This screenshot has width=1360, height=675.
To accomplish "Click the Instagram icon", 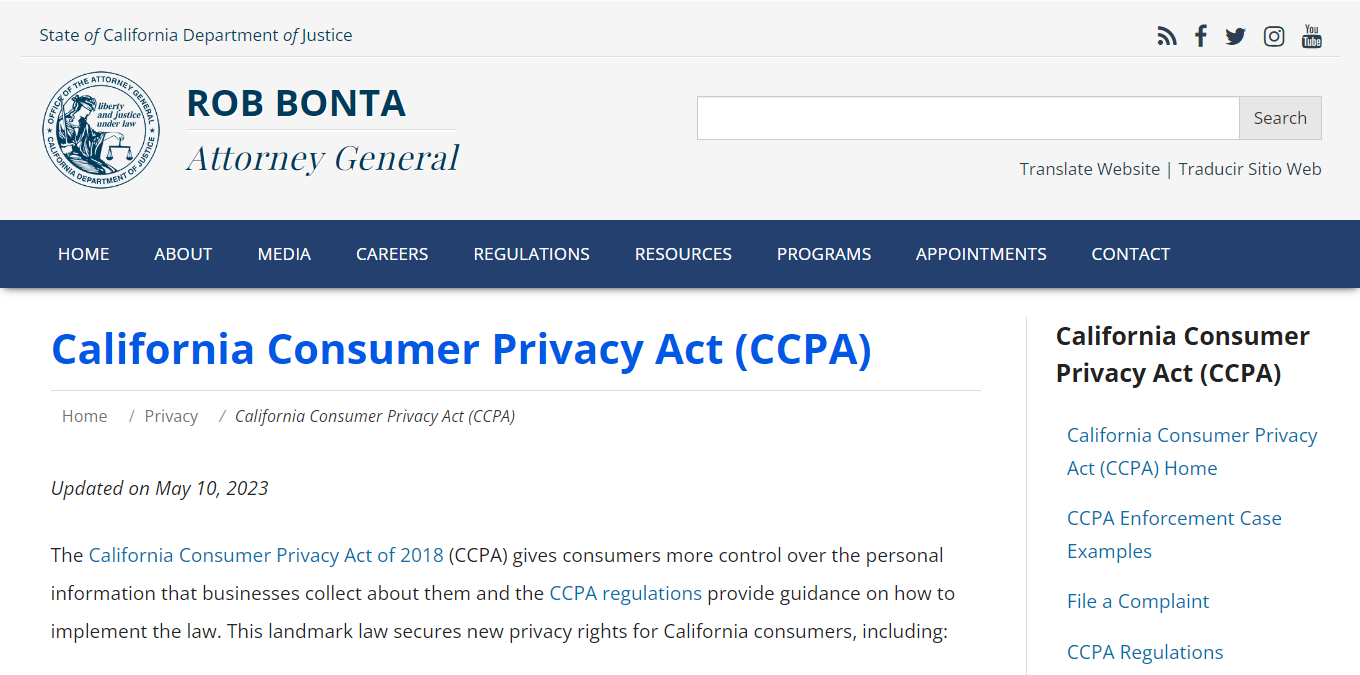I will pos(1273,35).
